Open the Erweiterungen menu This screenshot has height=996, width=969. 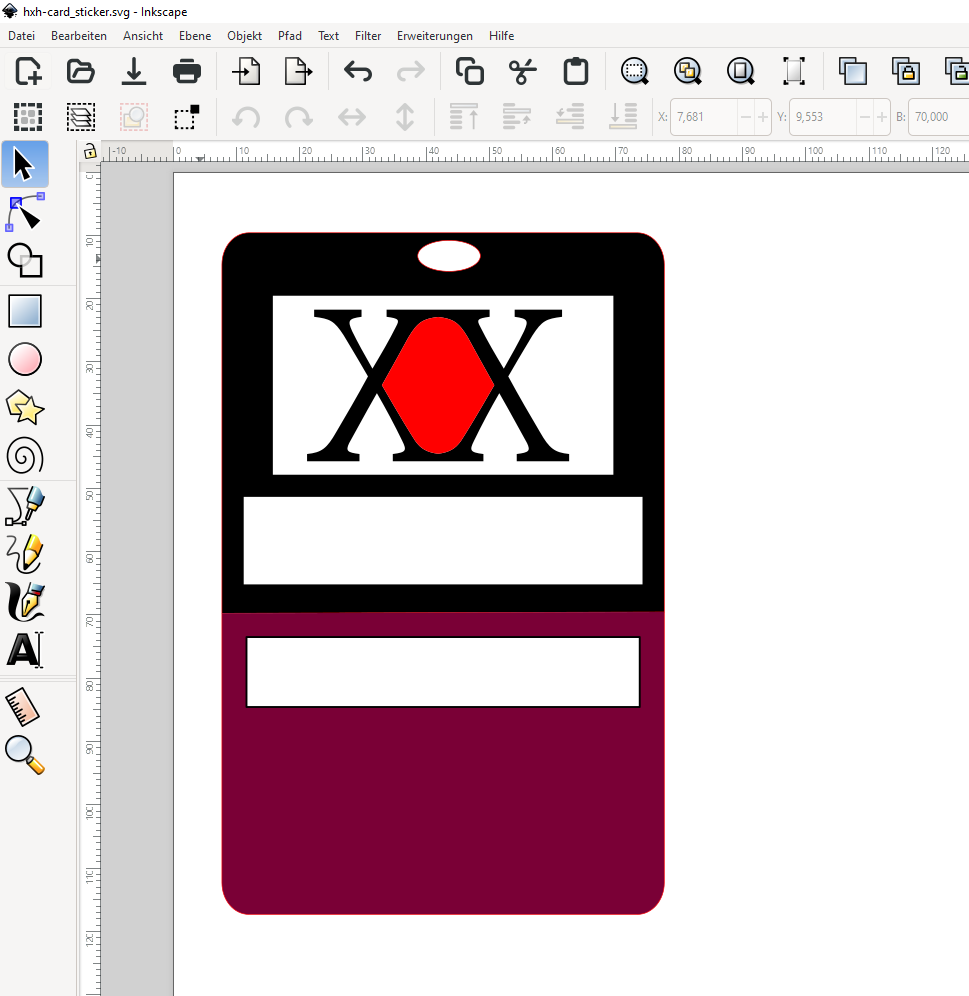[434, 36]
